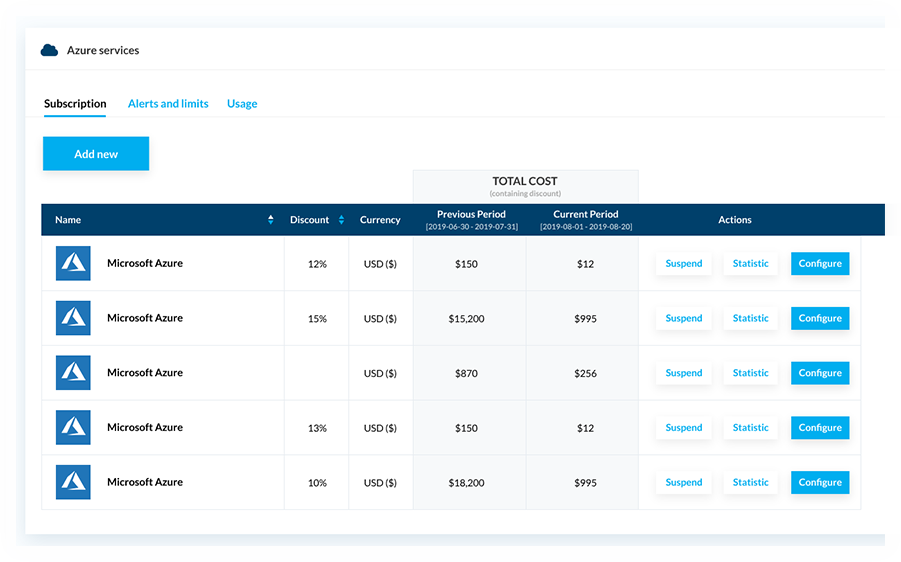Click $150 in the 12% discount row
The height and width of the screenshot is (562, 901).
(466, 264)
